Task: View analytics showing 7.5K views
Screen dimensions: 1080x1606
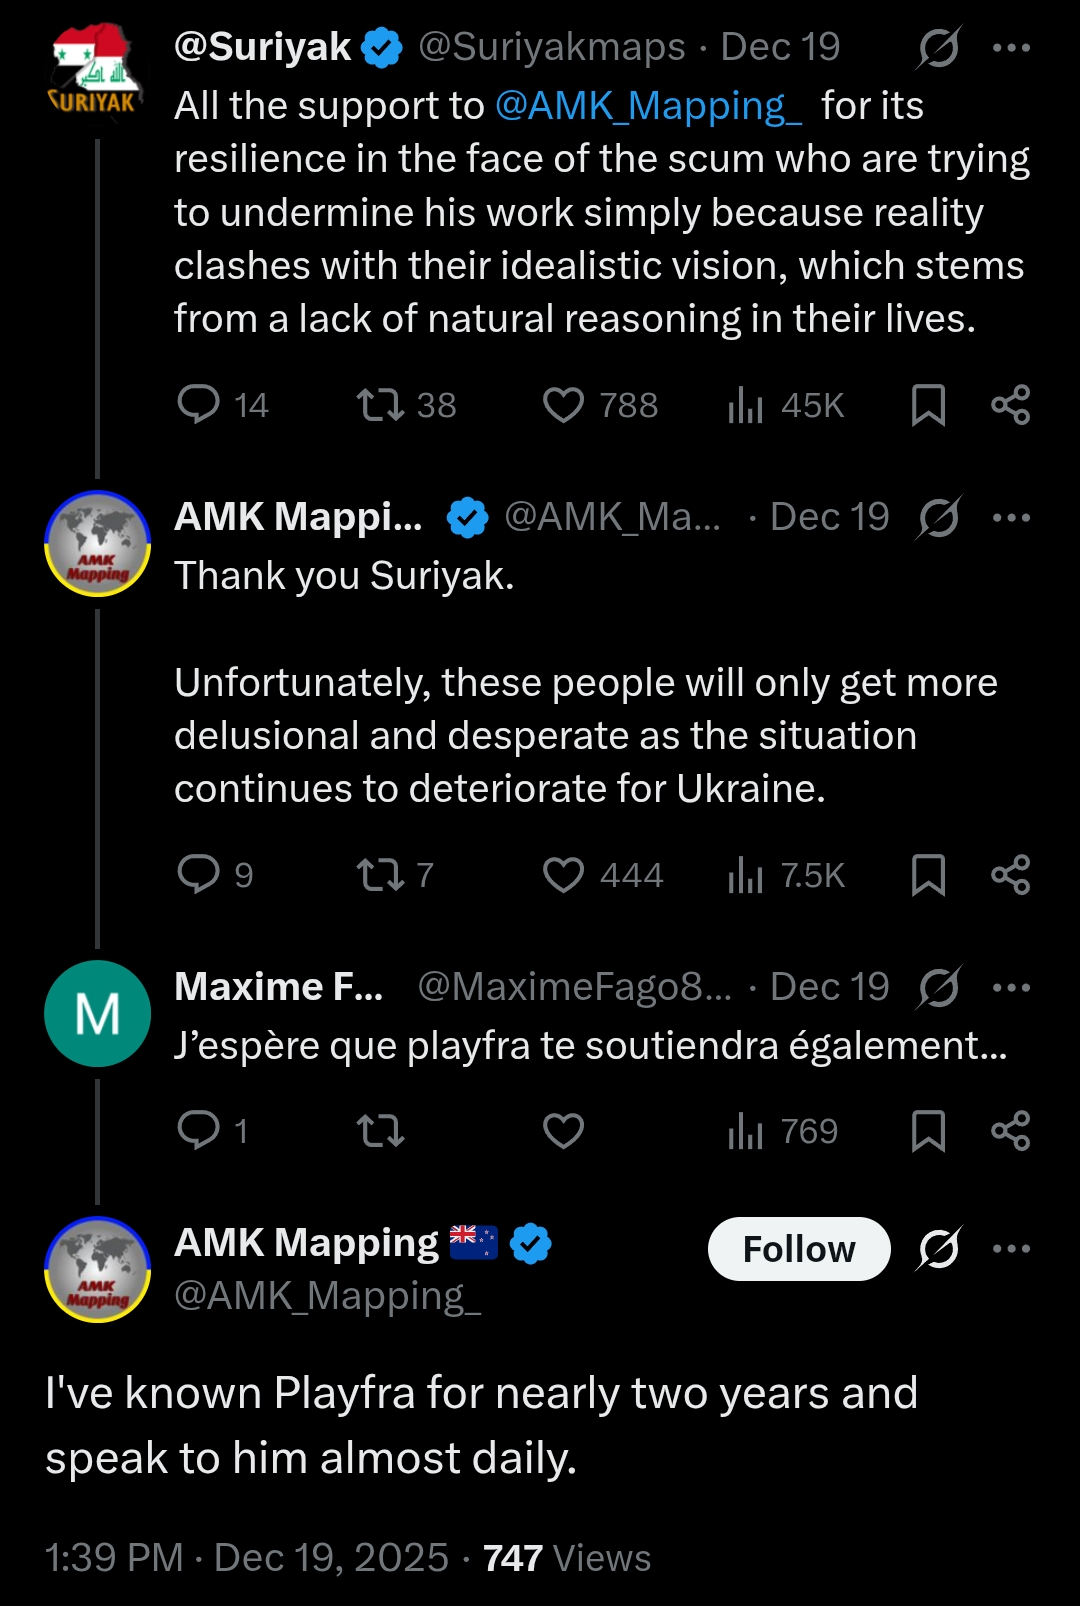Action: [x=786, y=875]
